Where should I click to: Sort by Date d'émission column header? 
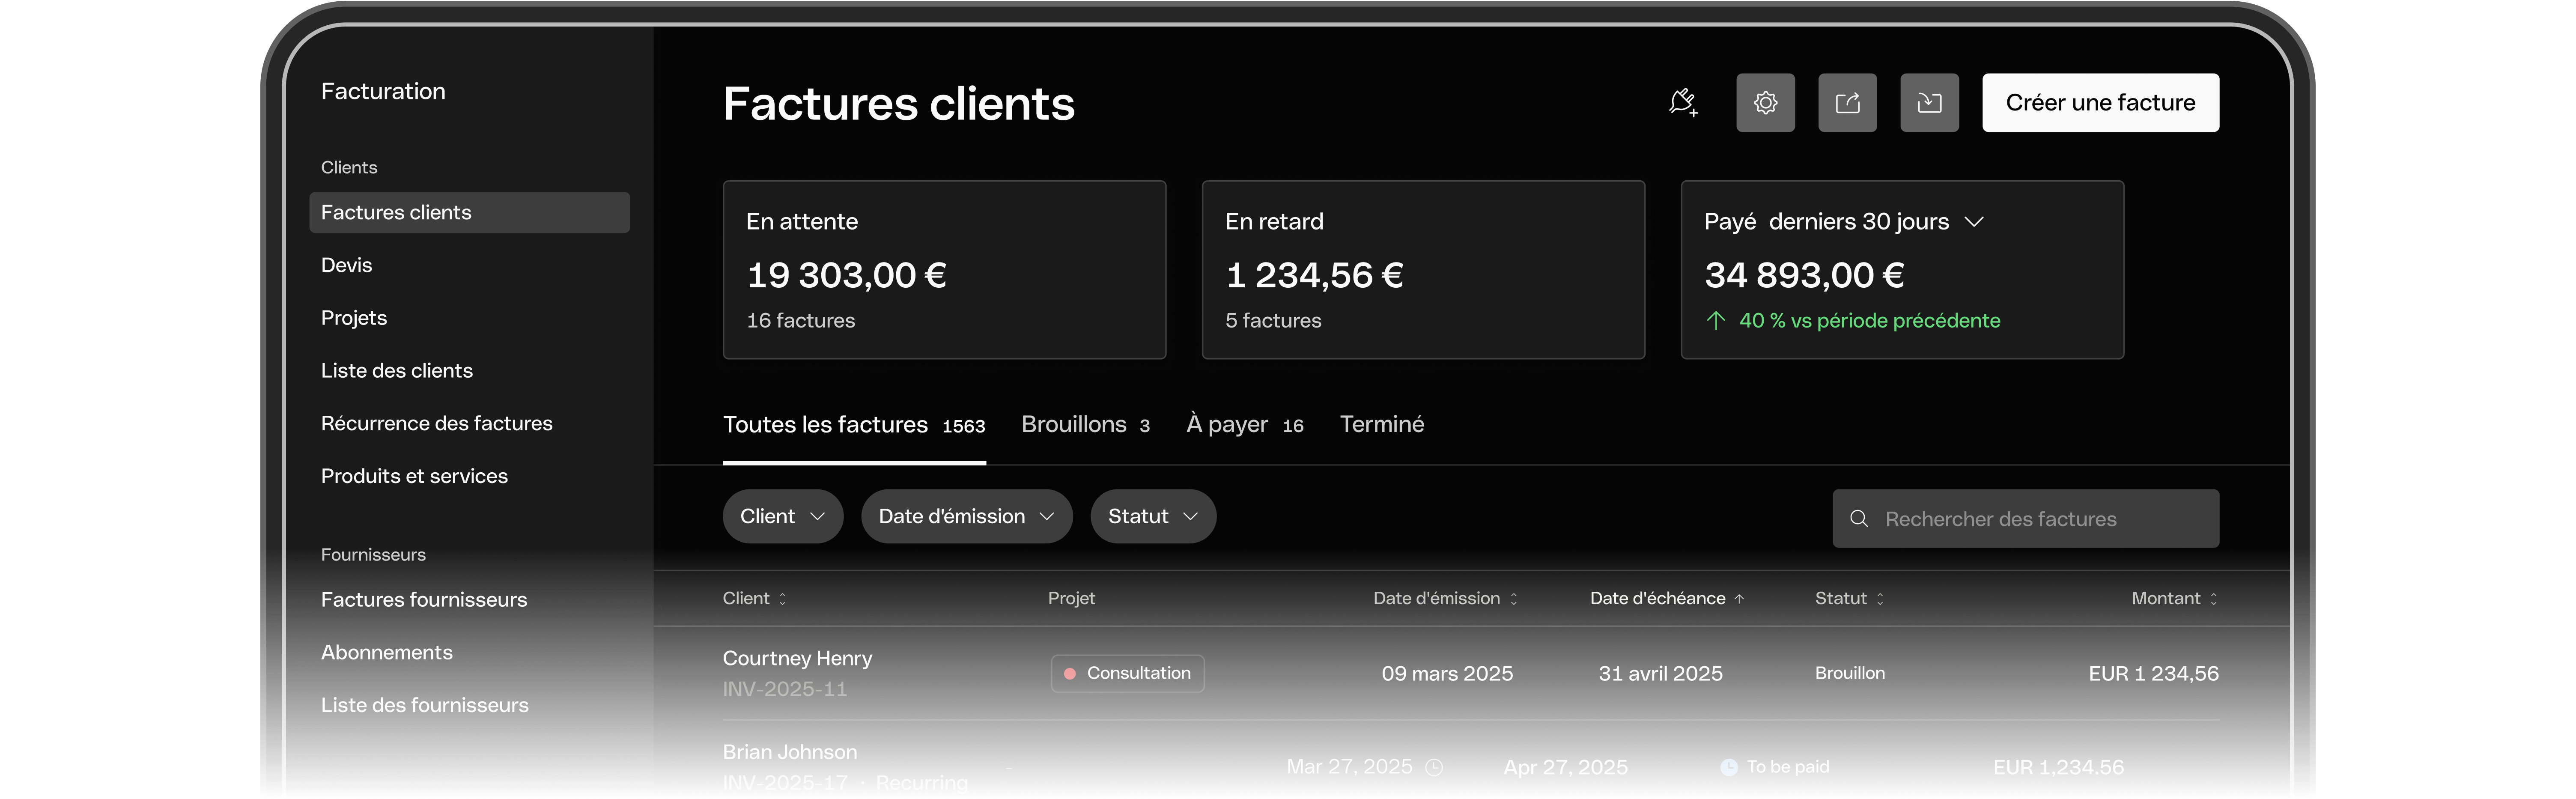pyautogui.click(x=1445, y=598)
